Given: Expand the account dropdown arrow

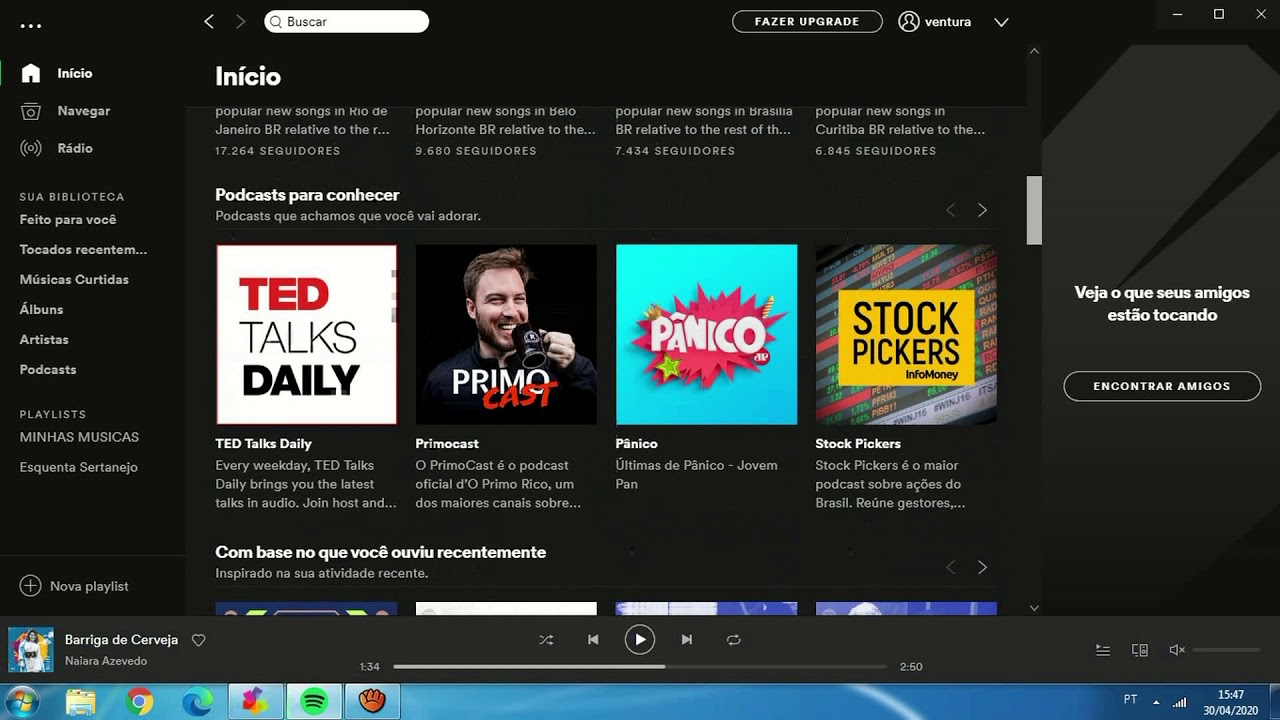Looking at the screenshot, I should point(1001,22).
